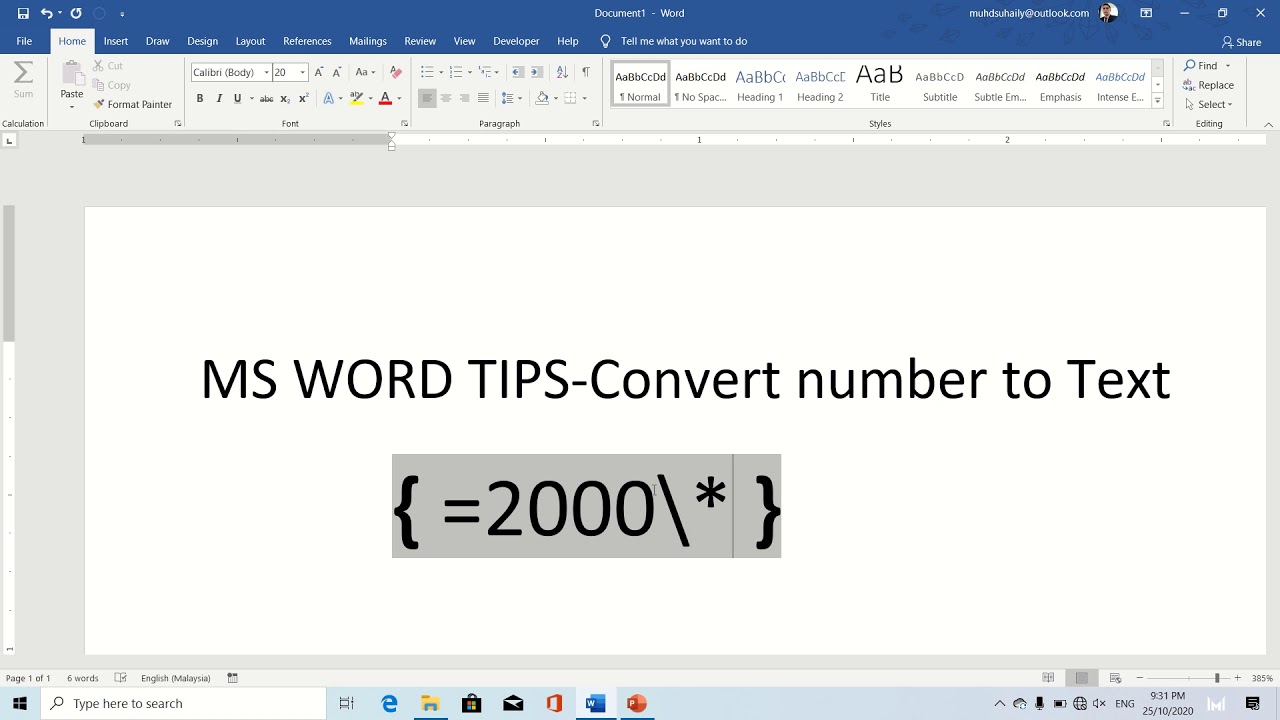Image resolution: width=1280 pixels, height=720 pixels.
Task: Open the Font dialog launcher
Action: 404,123
